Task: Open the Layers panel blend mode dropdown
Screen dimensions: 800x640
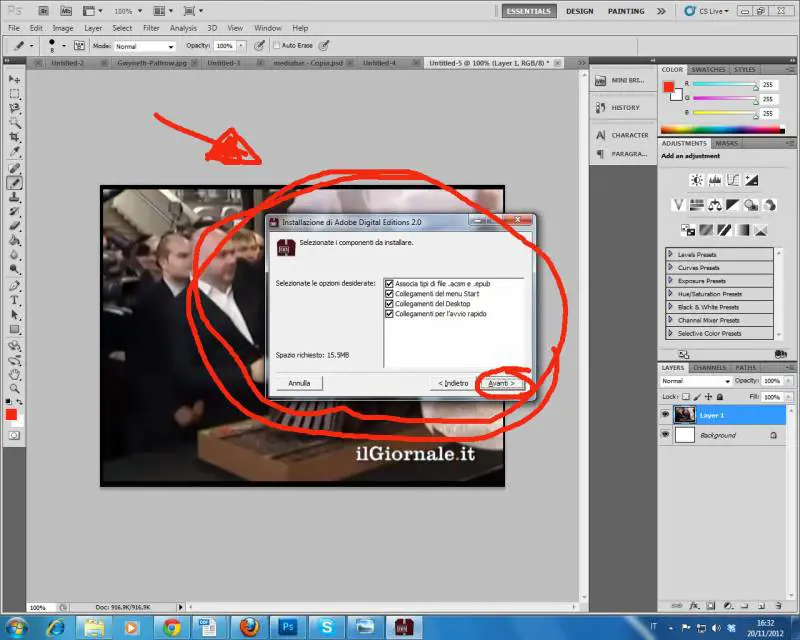Action: tap(695, 381)
